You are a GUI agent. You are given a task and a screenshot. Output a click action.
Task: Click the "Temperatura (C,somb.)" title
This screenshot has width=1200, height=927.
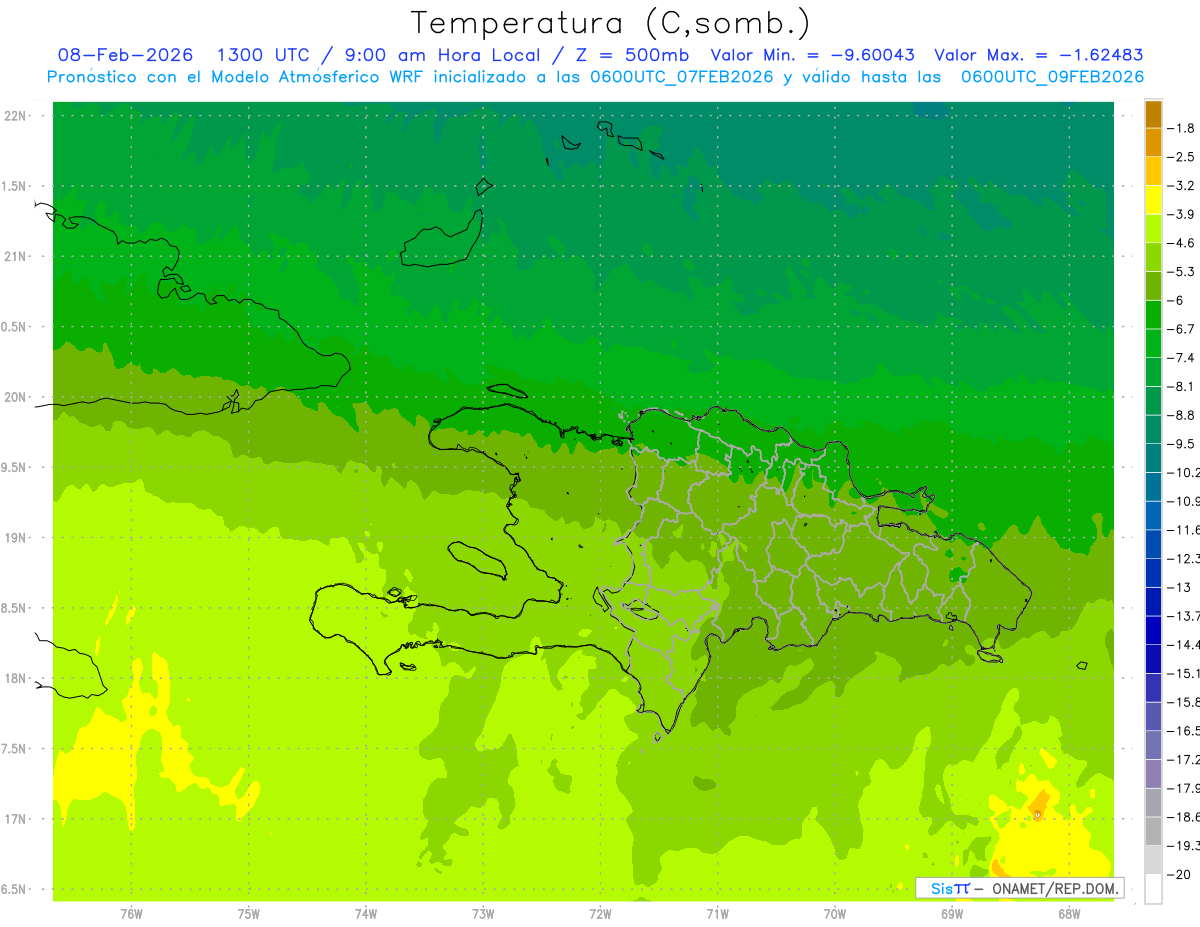[611, 23]
